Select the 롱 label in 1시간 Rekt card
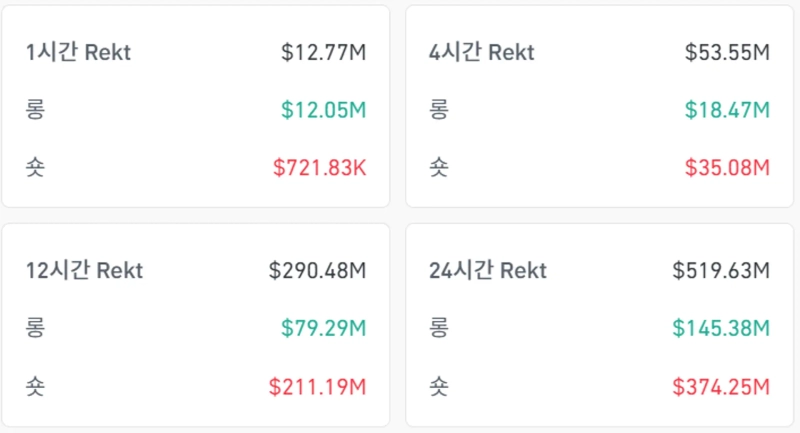 [36, 110]
